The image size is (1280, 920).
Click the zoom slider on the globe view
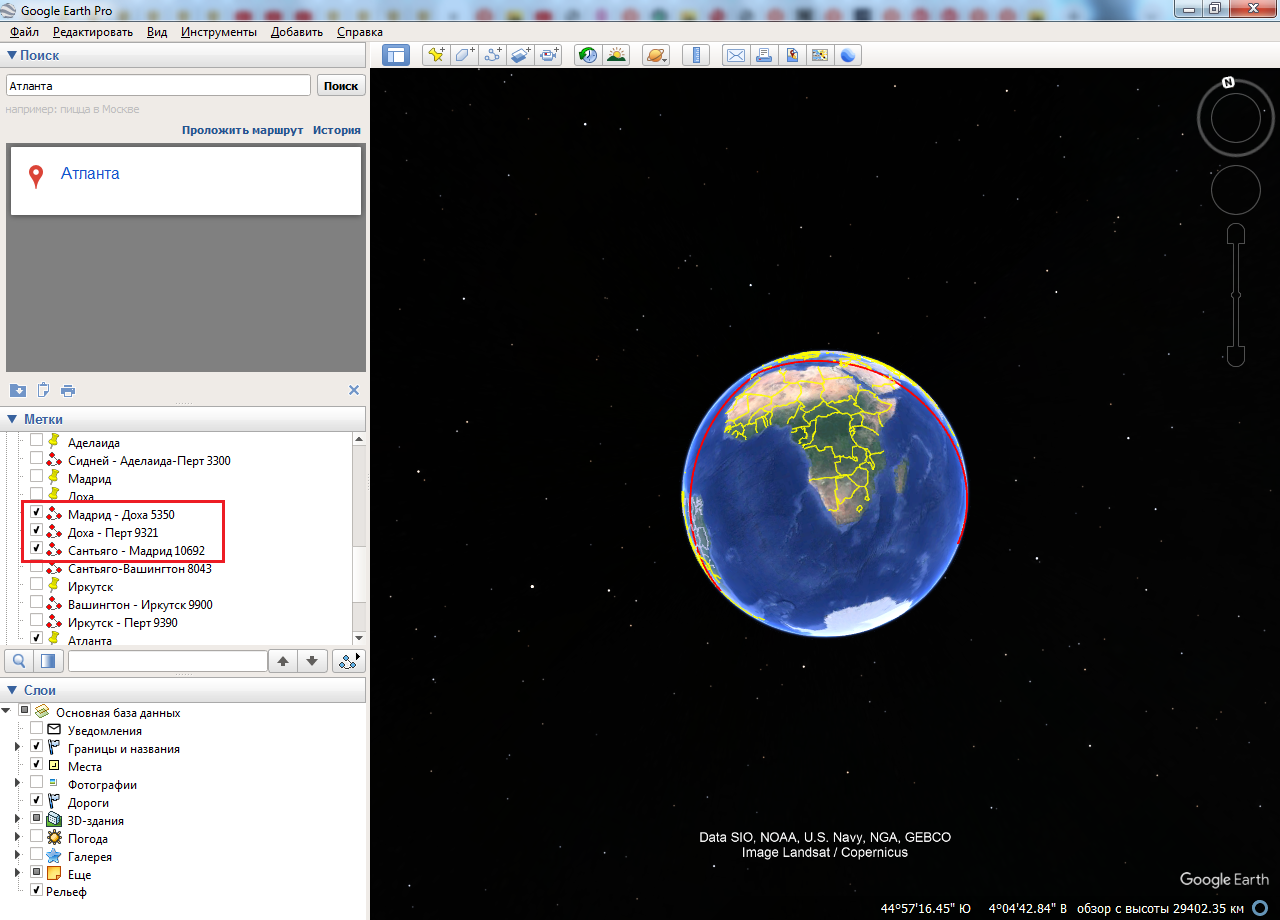[1236, 295]
